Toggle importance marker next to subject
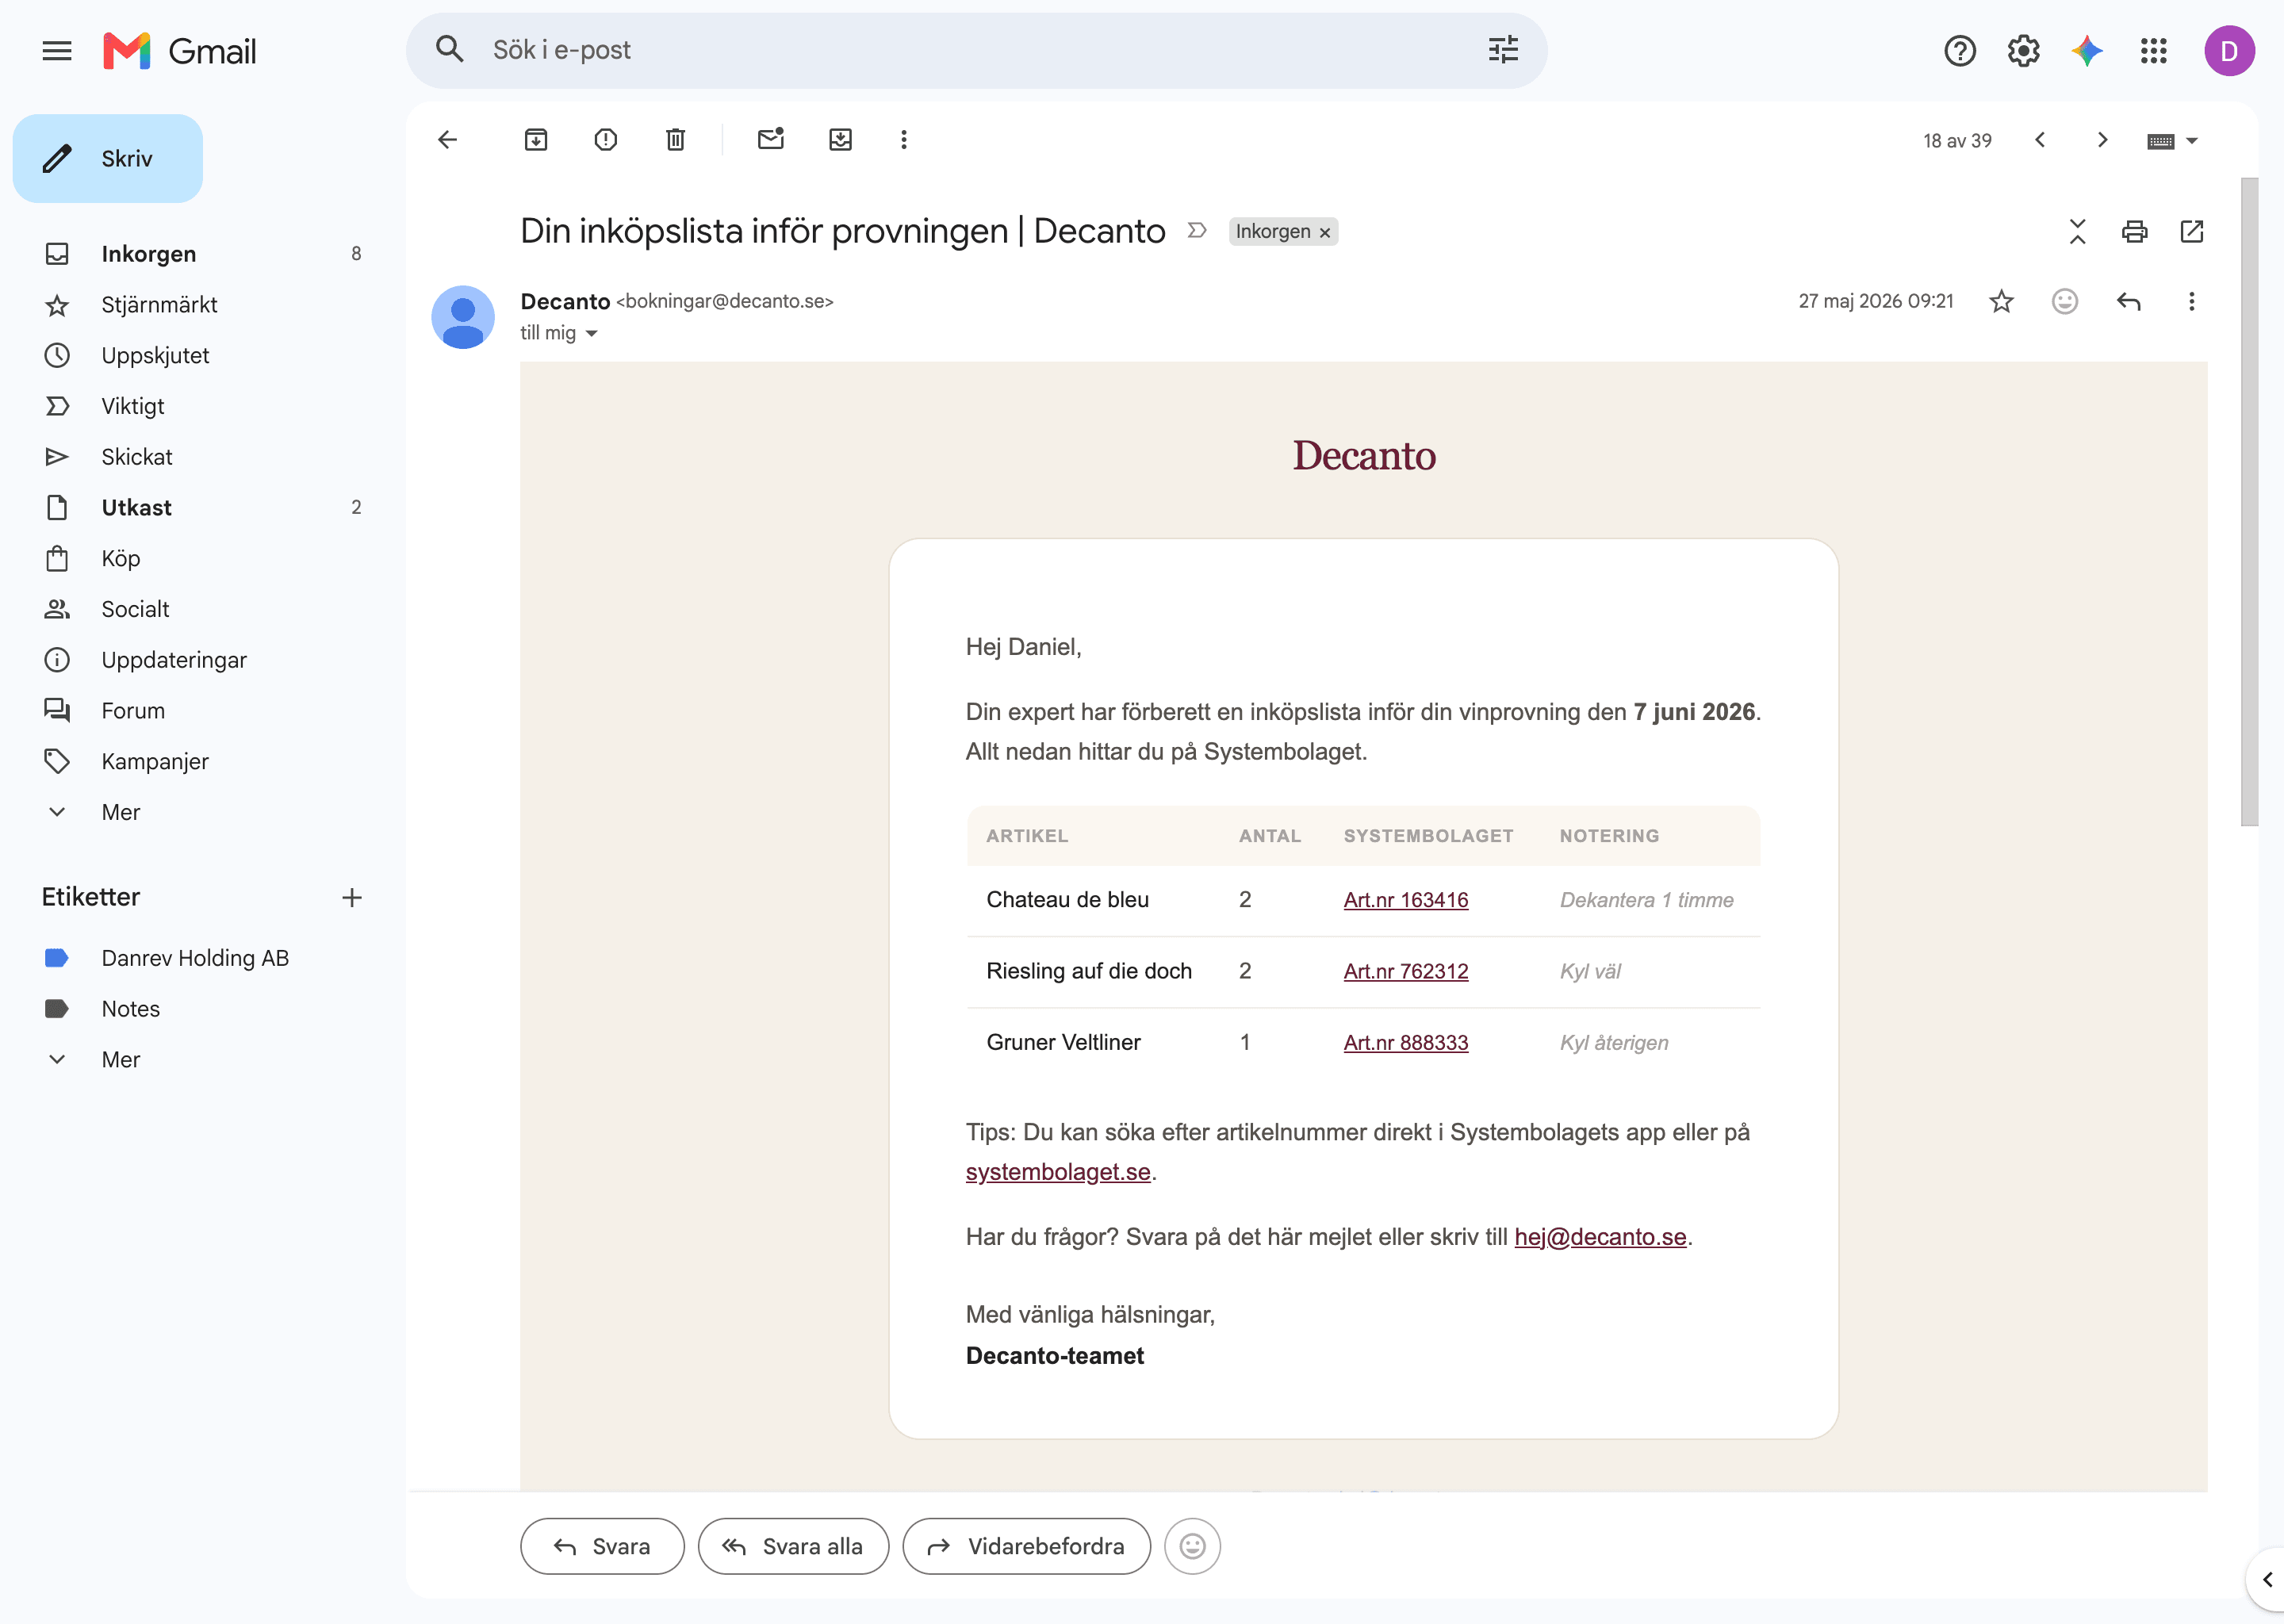This screenshot has width=2284, height=1624. coord(1197,231)
